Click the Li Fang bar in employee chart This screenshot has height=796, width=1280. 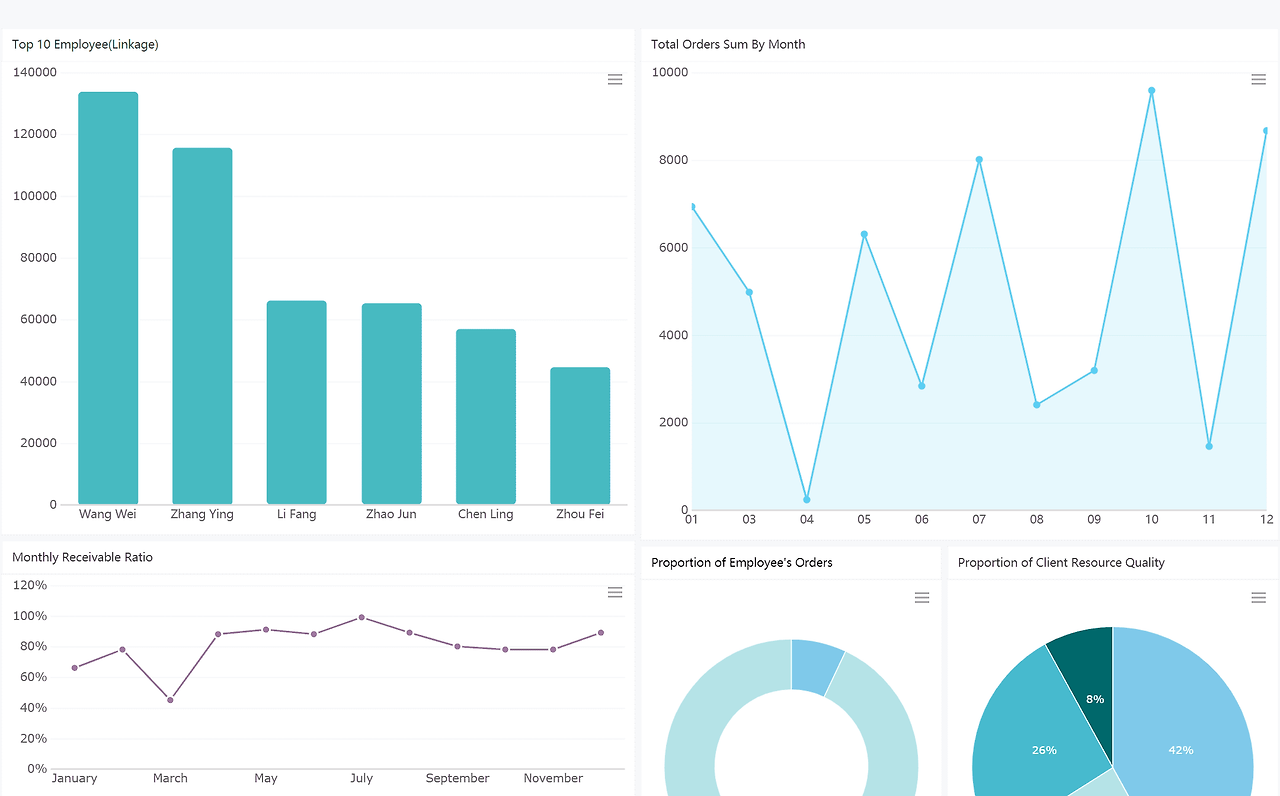(297, 402)
